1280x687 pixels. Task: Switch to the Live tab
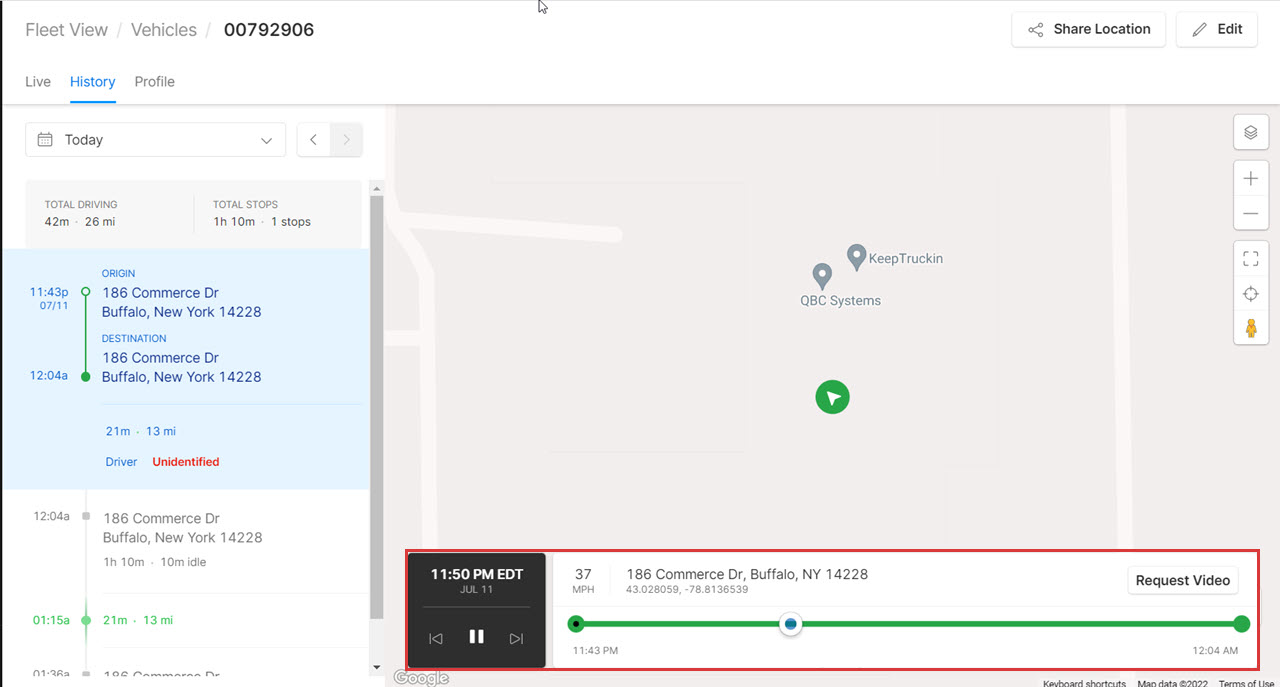click(x=37, y=81)
